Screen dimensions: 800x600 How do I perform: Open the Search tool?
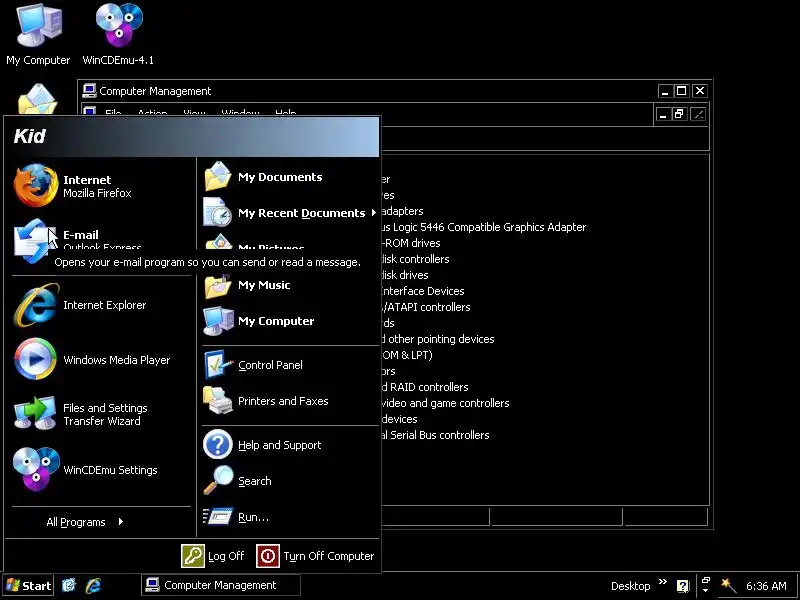pos(289,481)
